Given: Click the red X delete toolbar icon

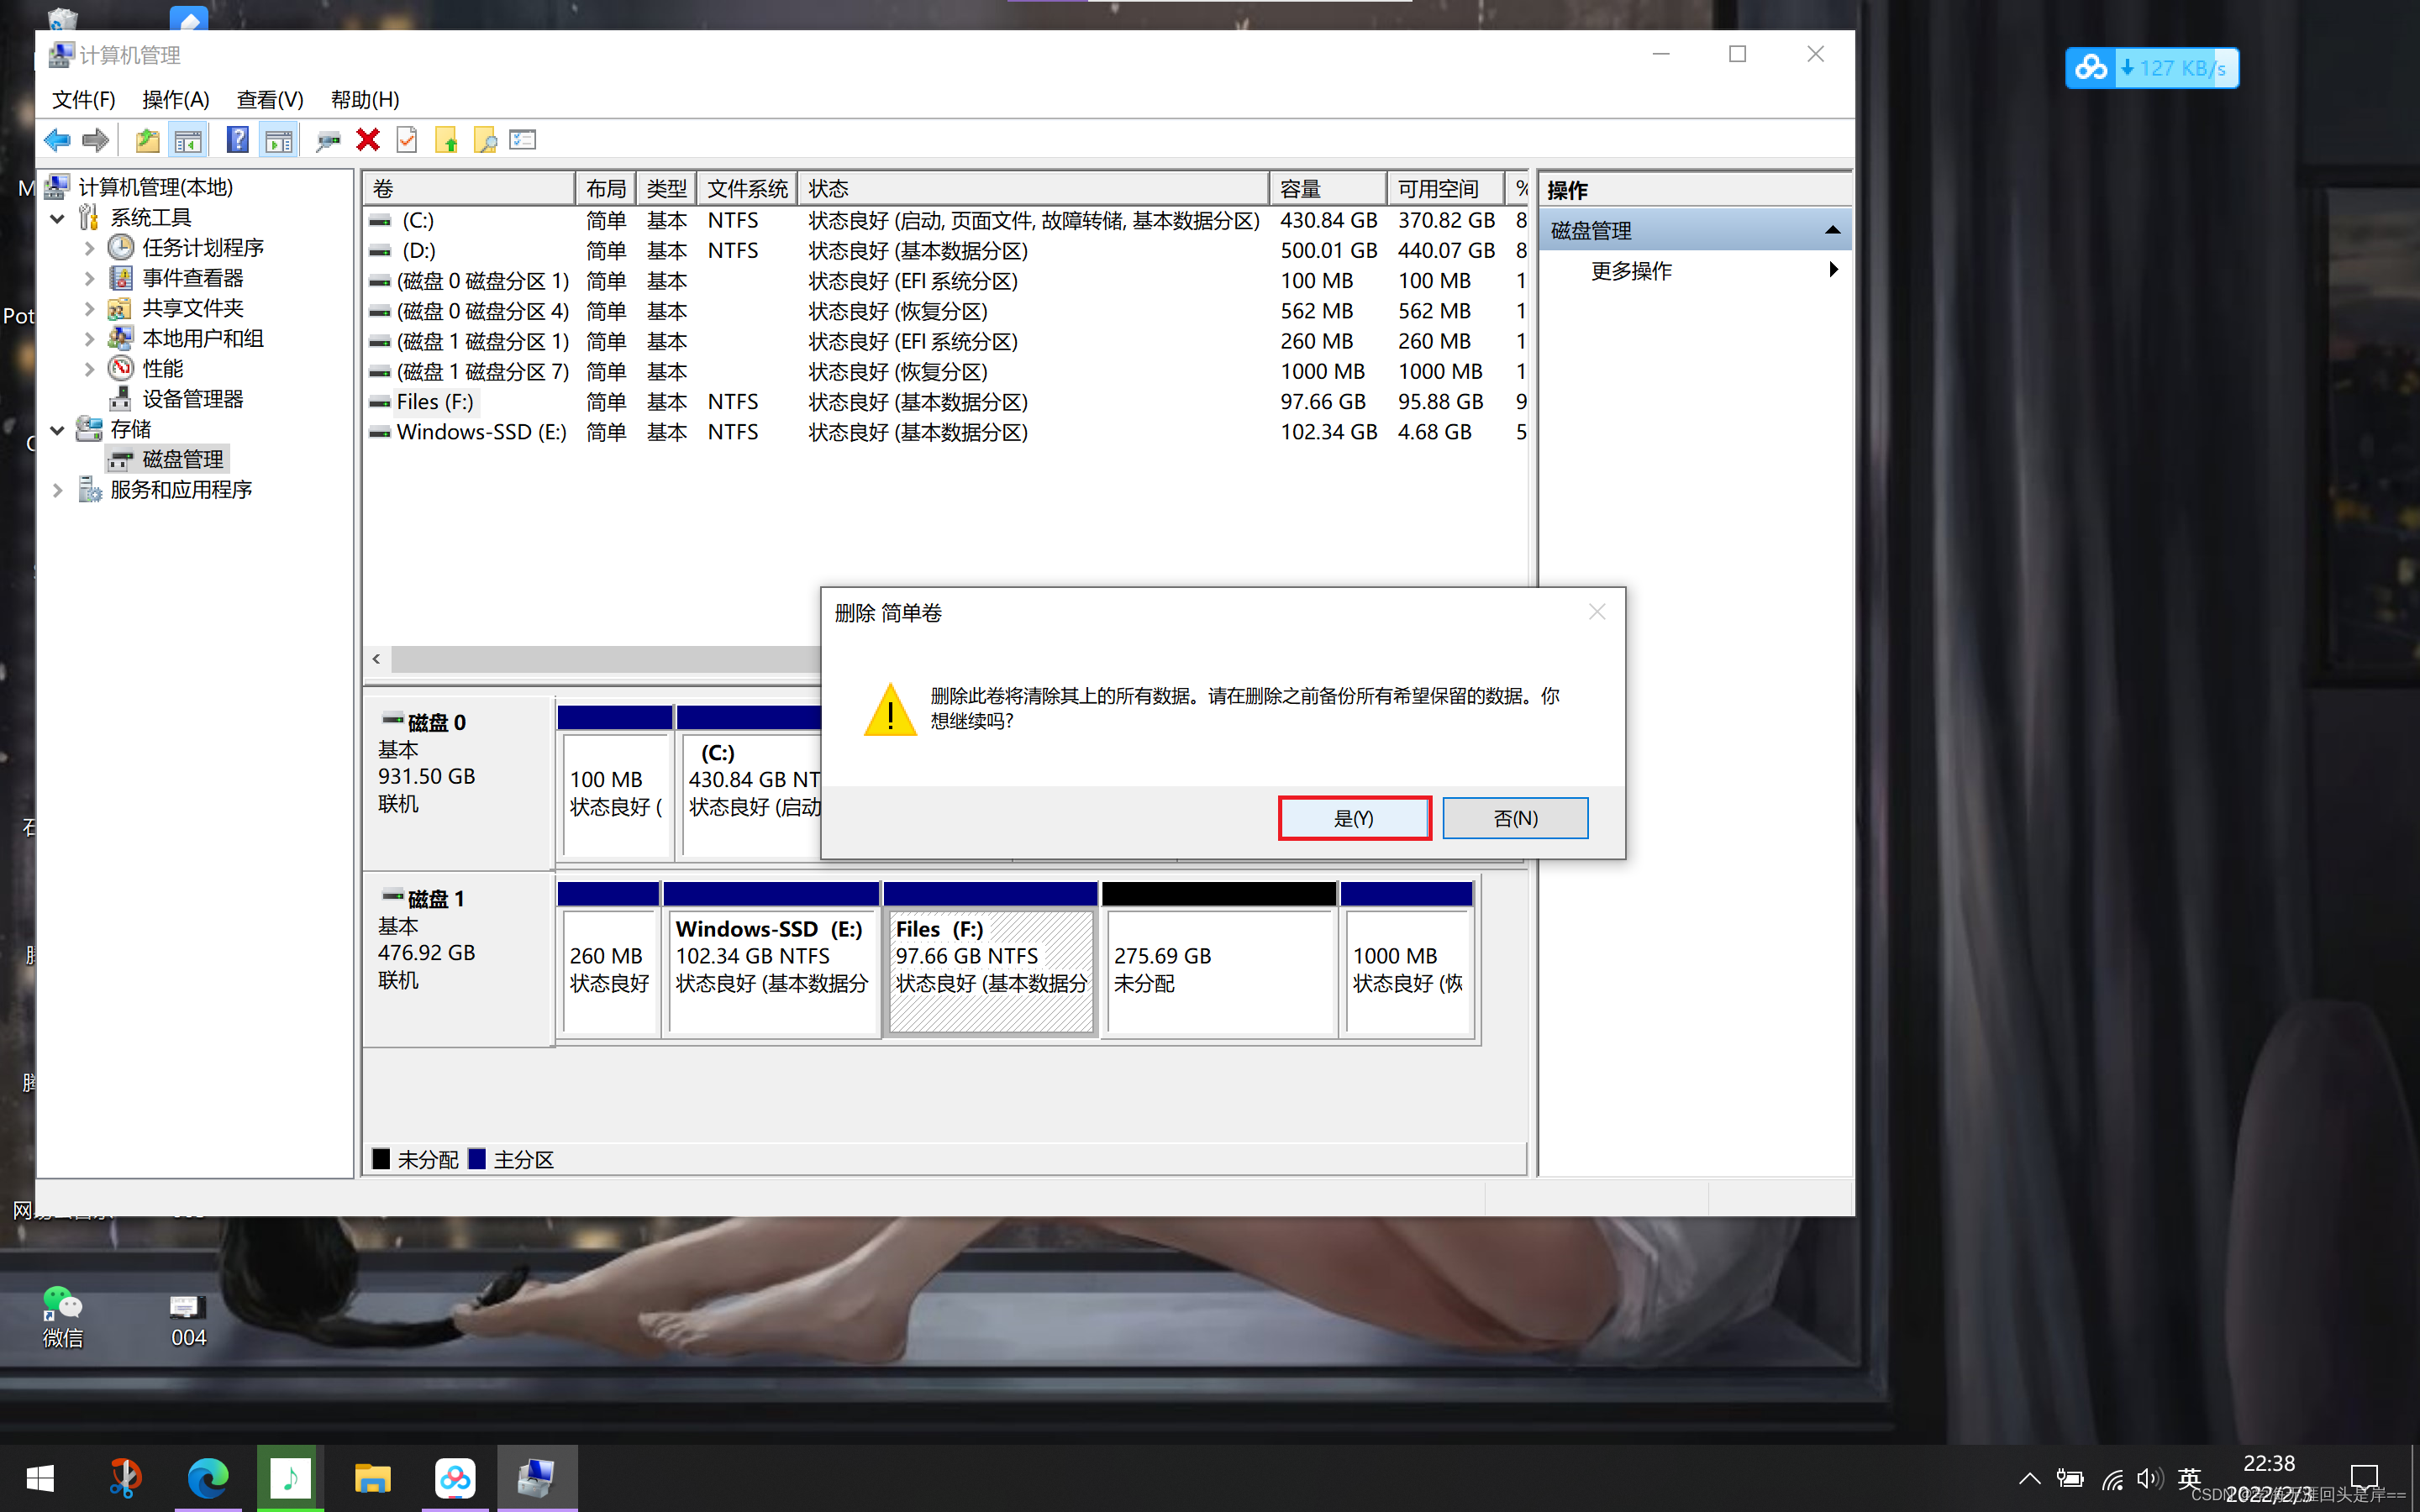Looking at the screenshot, I should [x=368, y=140].
